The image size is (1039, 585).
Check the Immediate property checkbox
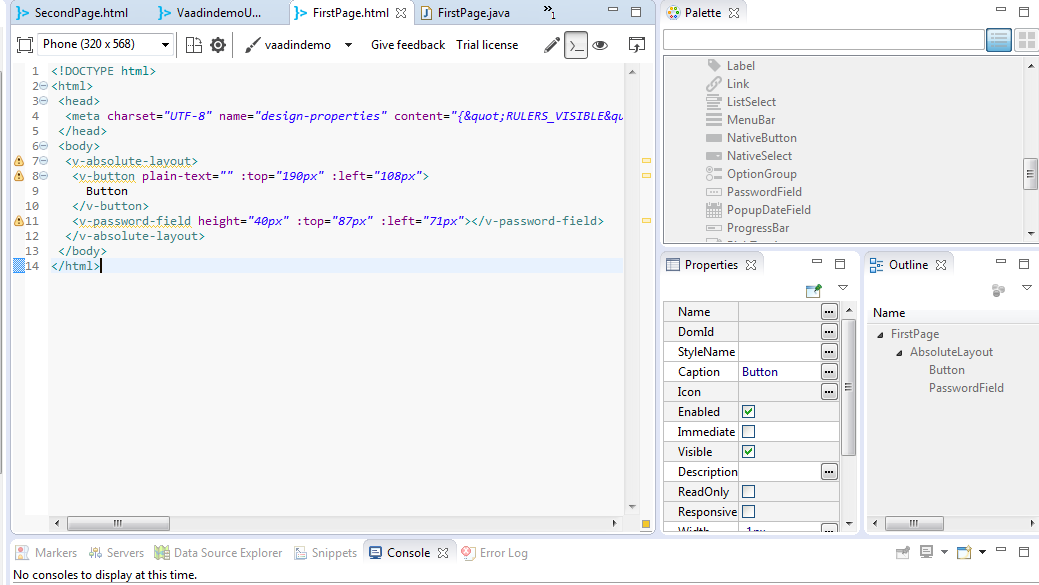[x=748, y=432]
